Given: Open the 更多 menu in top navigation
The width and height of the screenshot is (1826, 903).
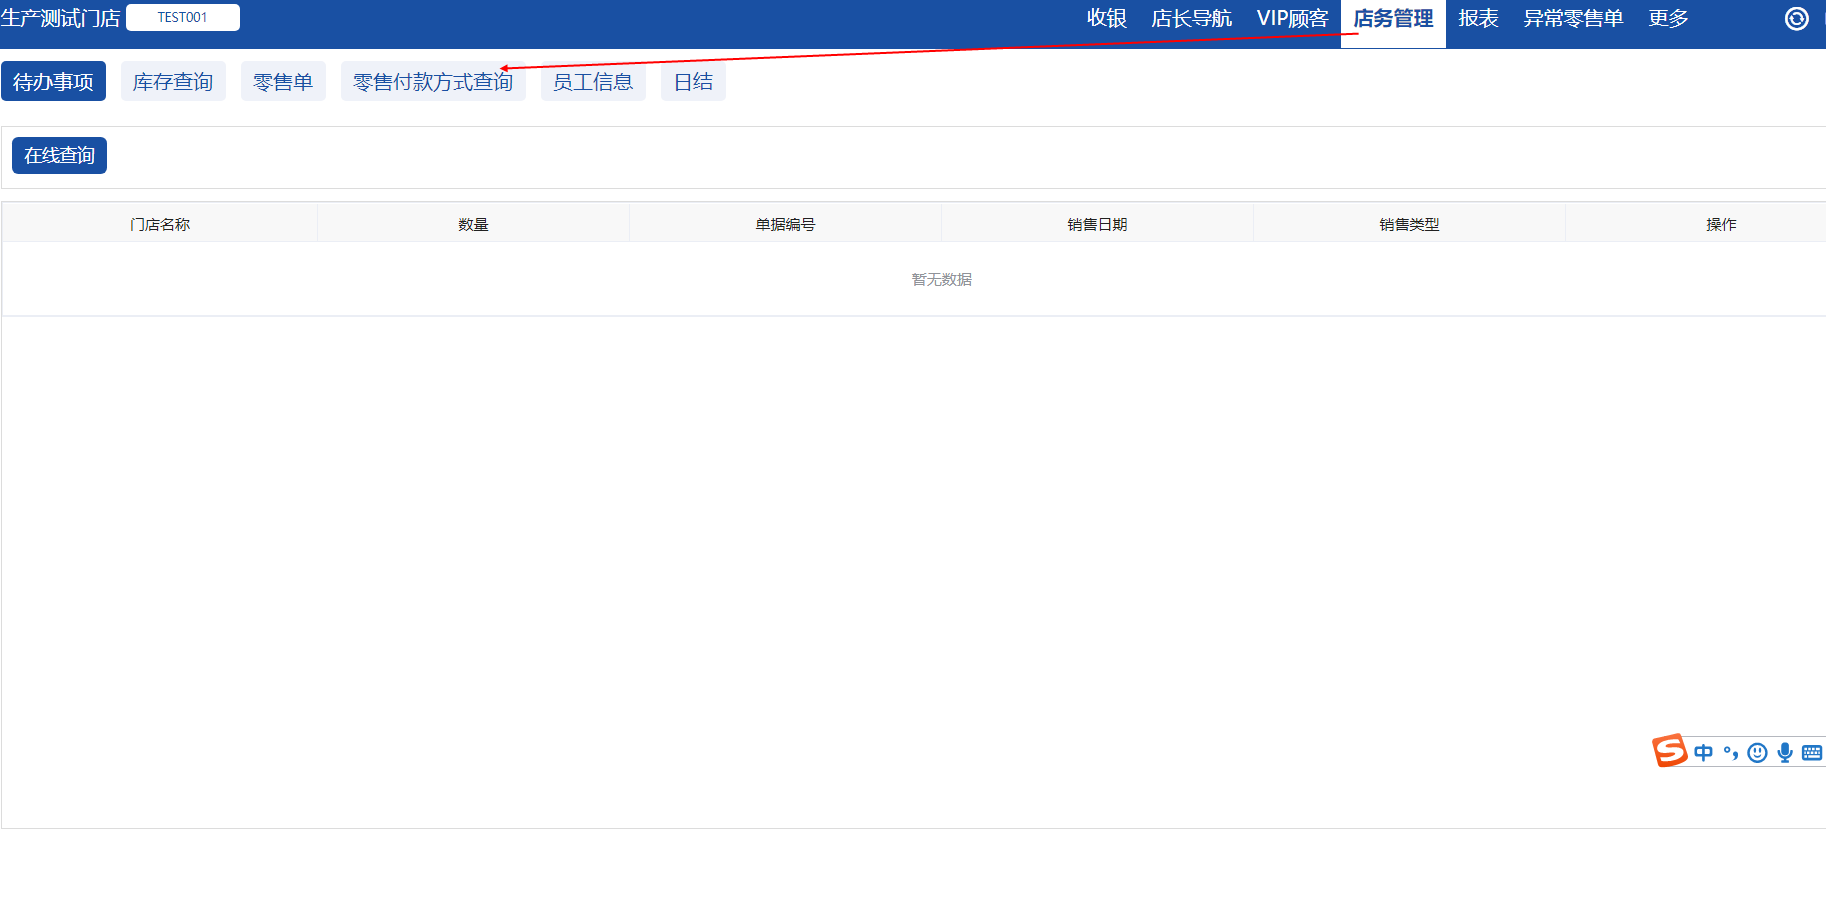Looking at the screenshot, I should pos(1668,19).
